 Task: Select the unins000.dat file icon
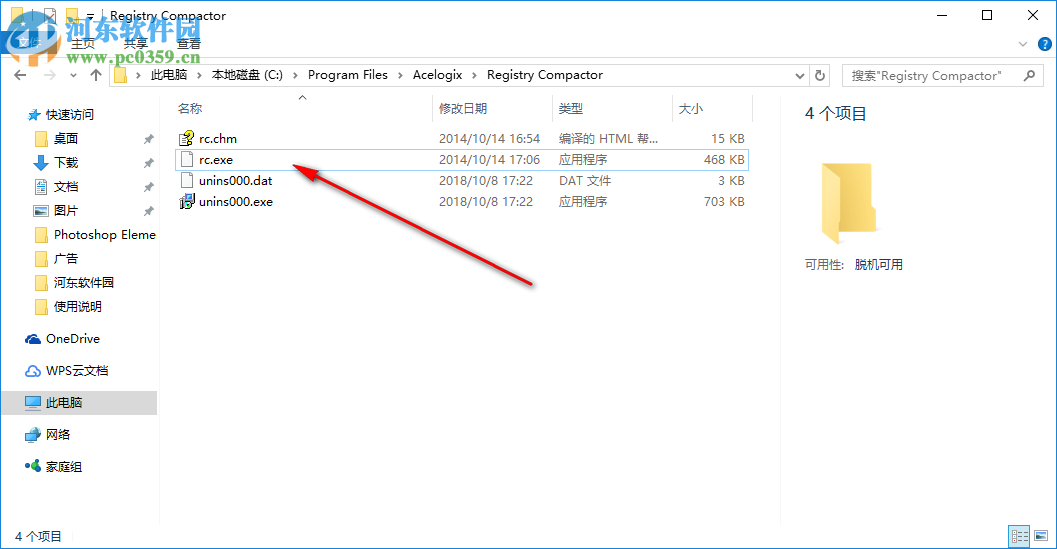click(187, 181)
